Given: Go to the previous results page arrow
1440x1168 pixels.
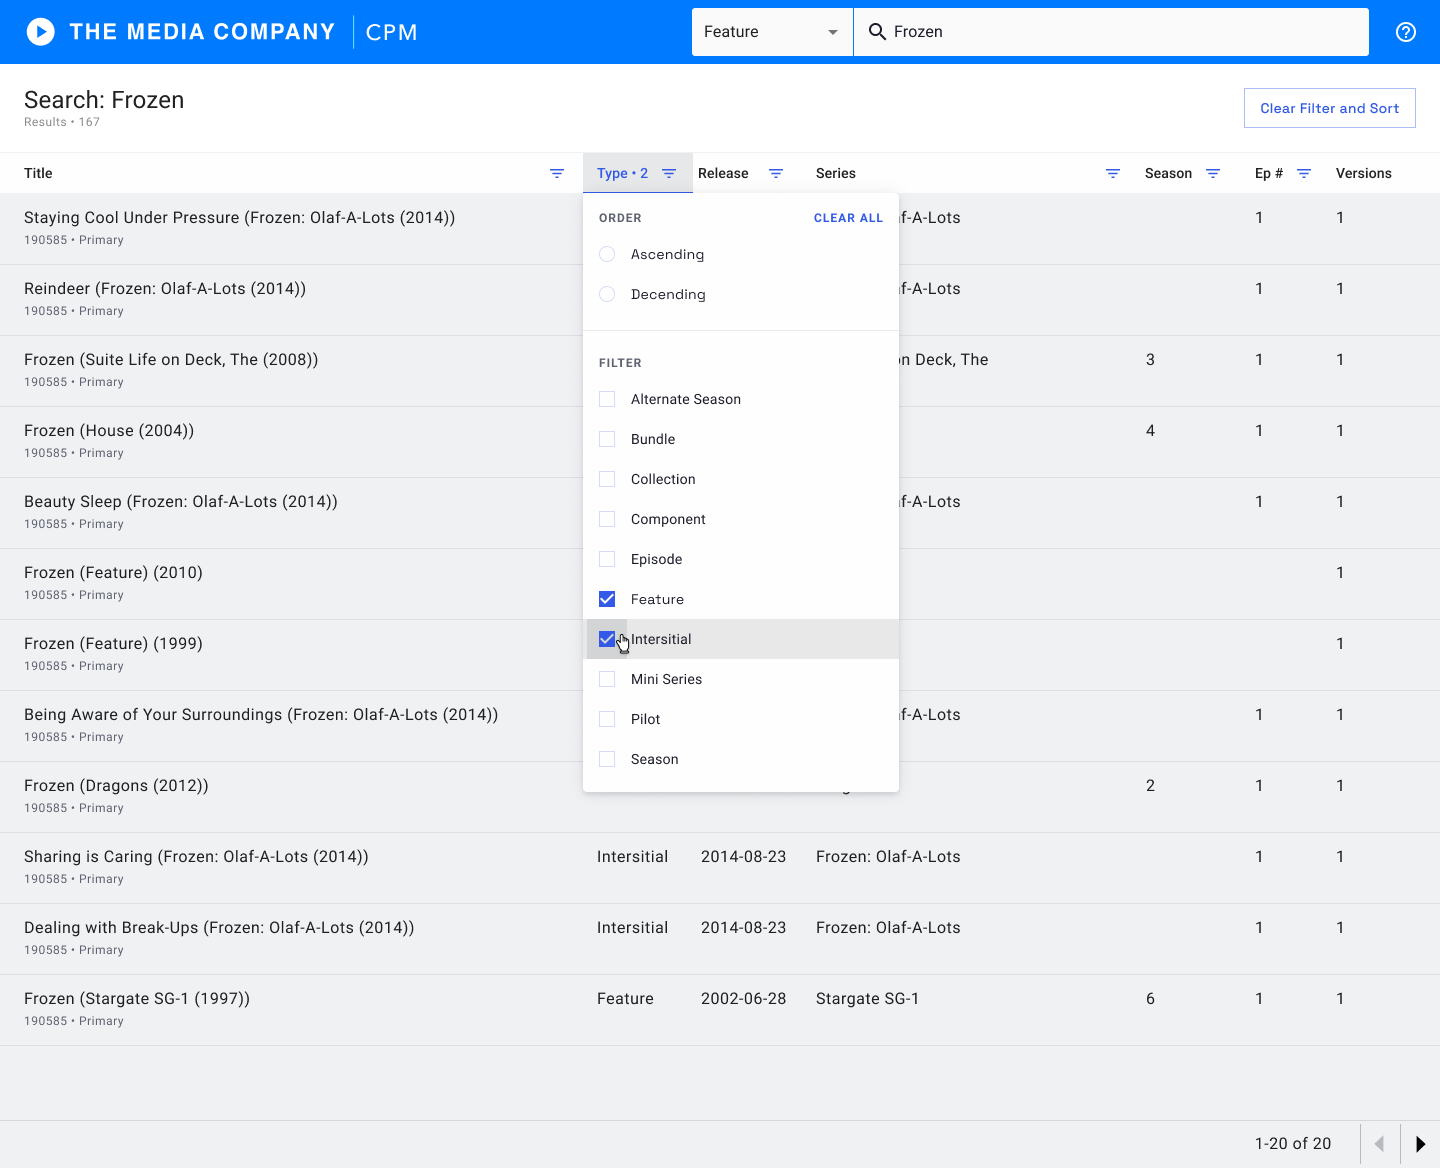Looking at the screenshot, I should (1380, 1144).
